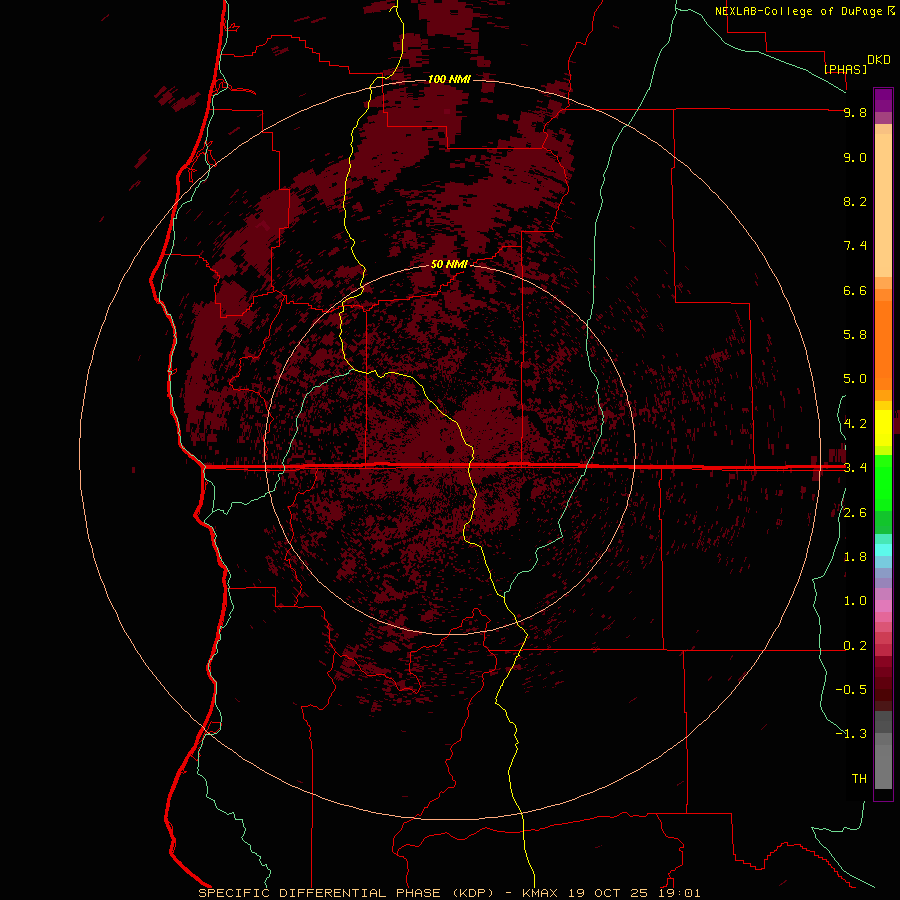Click the 3.4 value on the scale
The width and height of the screenshot is (900, 900).
(855, 468)
